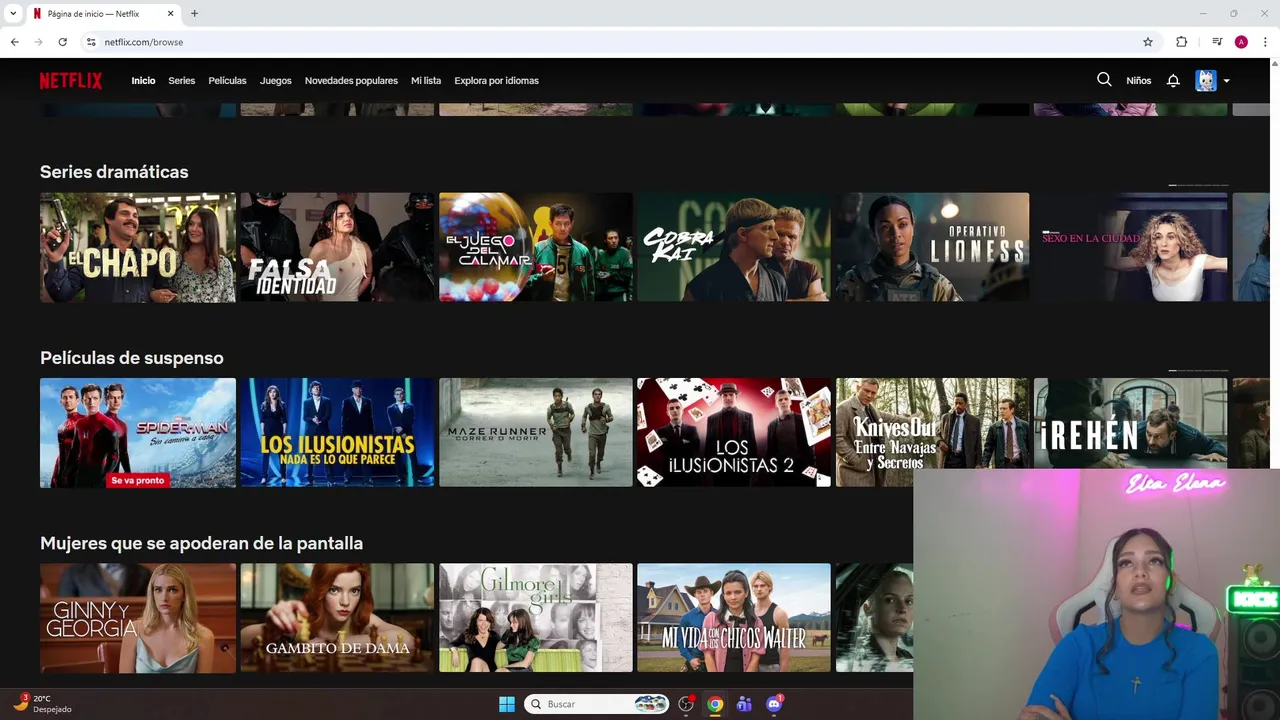
Task: Open the media control icon in toolbar
Action: (x=1217, y=42)
